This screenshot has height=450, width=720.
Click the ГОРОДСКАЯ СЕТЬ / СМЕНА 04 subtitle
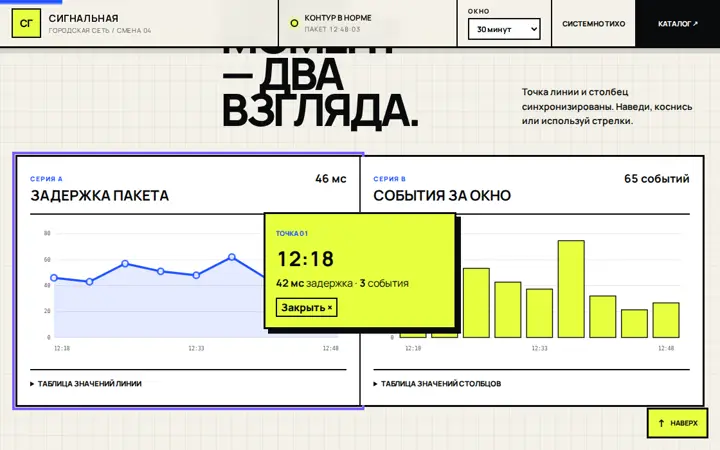[100, 30]
